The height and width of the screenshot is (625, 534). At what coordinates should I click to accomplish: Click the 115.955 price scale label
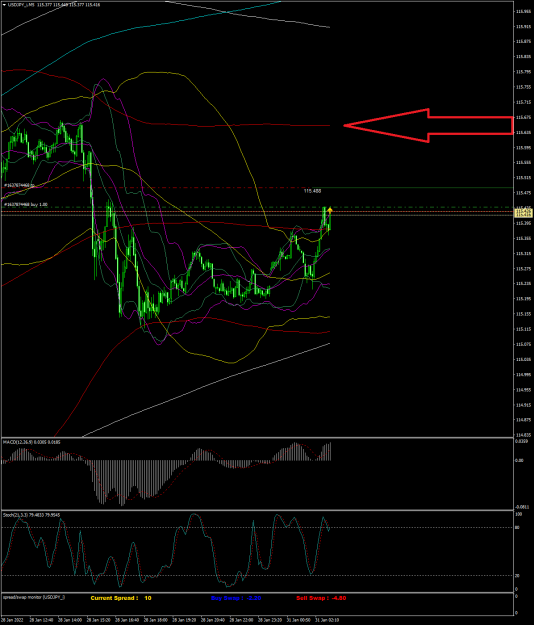(523, 11)
